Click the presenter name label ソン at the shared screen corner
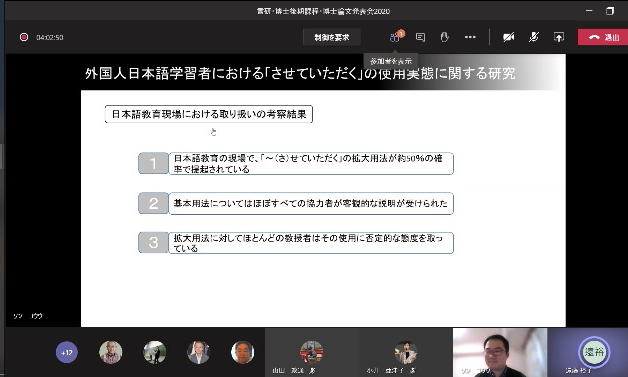This screenshot has width=628, height=377. (28, 316)
